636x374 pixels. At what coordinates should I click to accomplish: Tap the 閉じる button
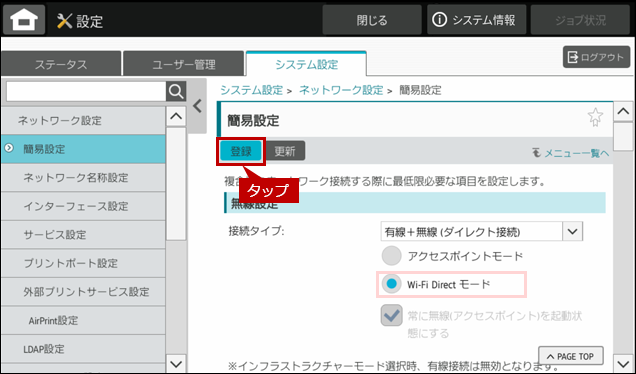pos(372,20)
